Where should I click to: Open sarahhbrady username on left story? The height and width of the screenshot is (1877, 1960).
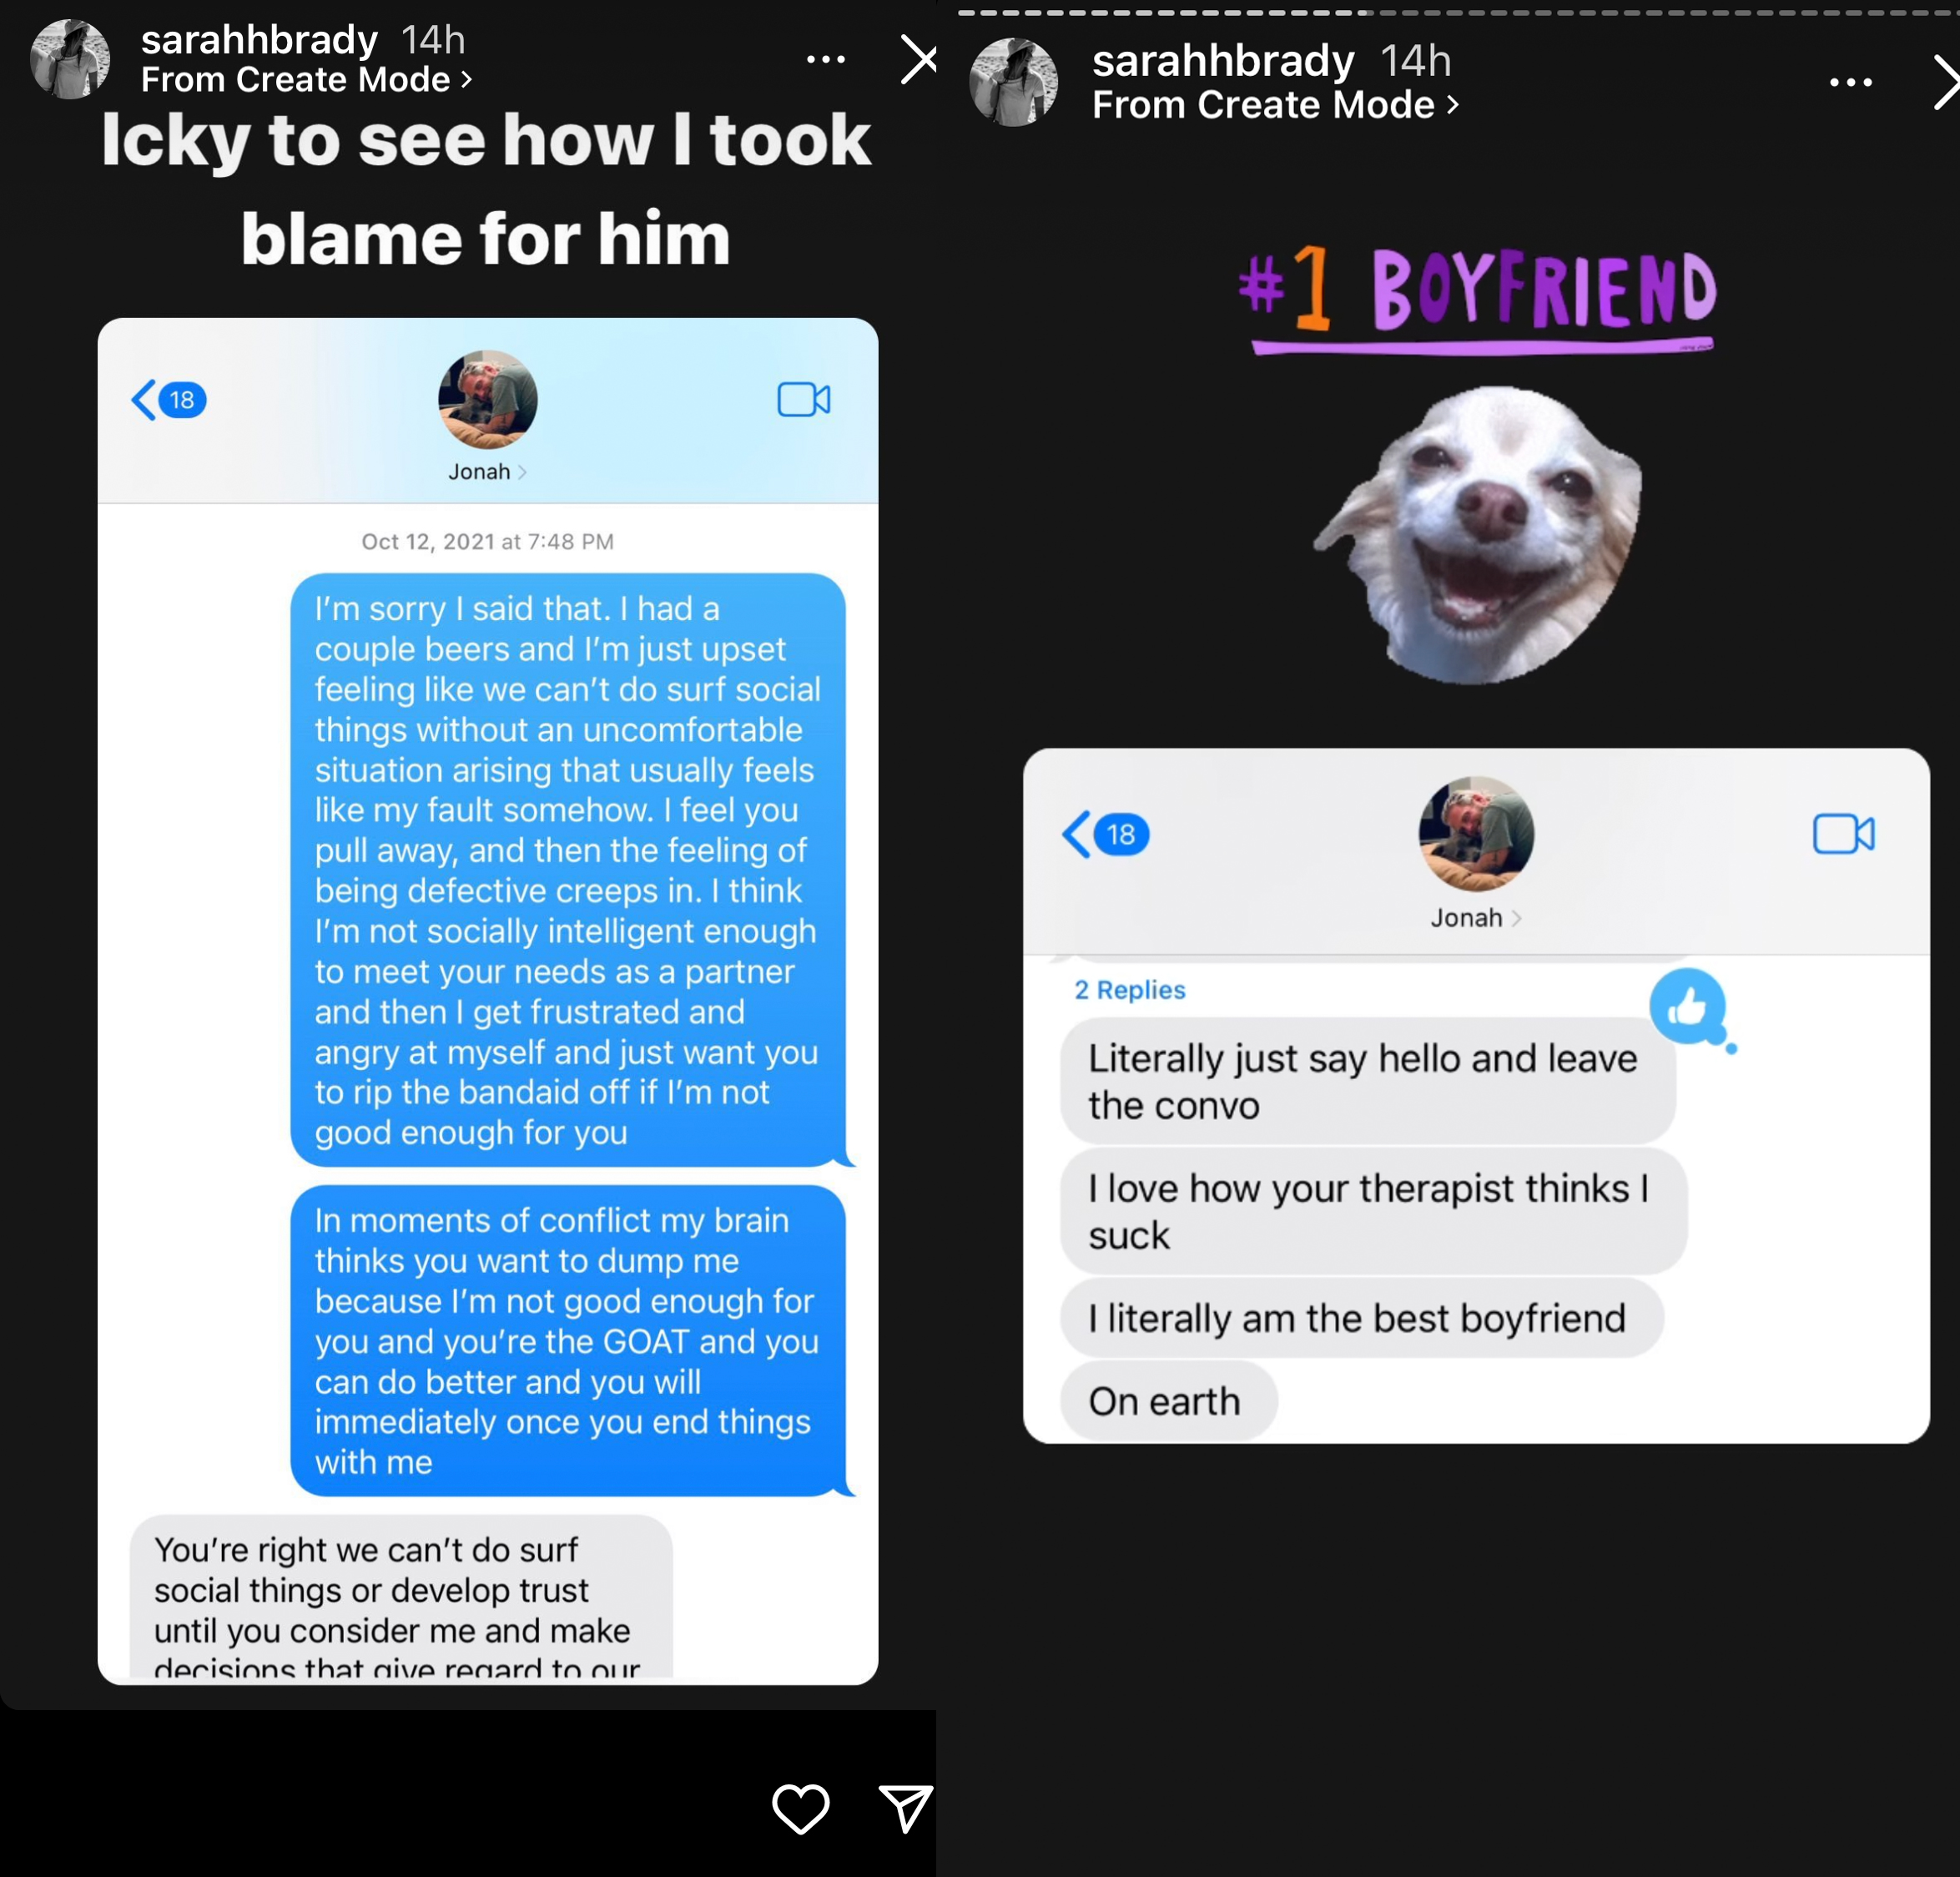coord(259,40)
